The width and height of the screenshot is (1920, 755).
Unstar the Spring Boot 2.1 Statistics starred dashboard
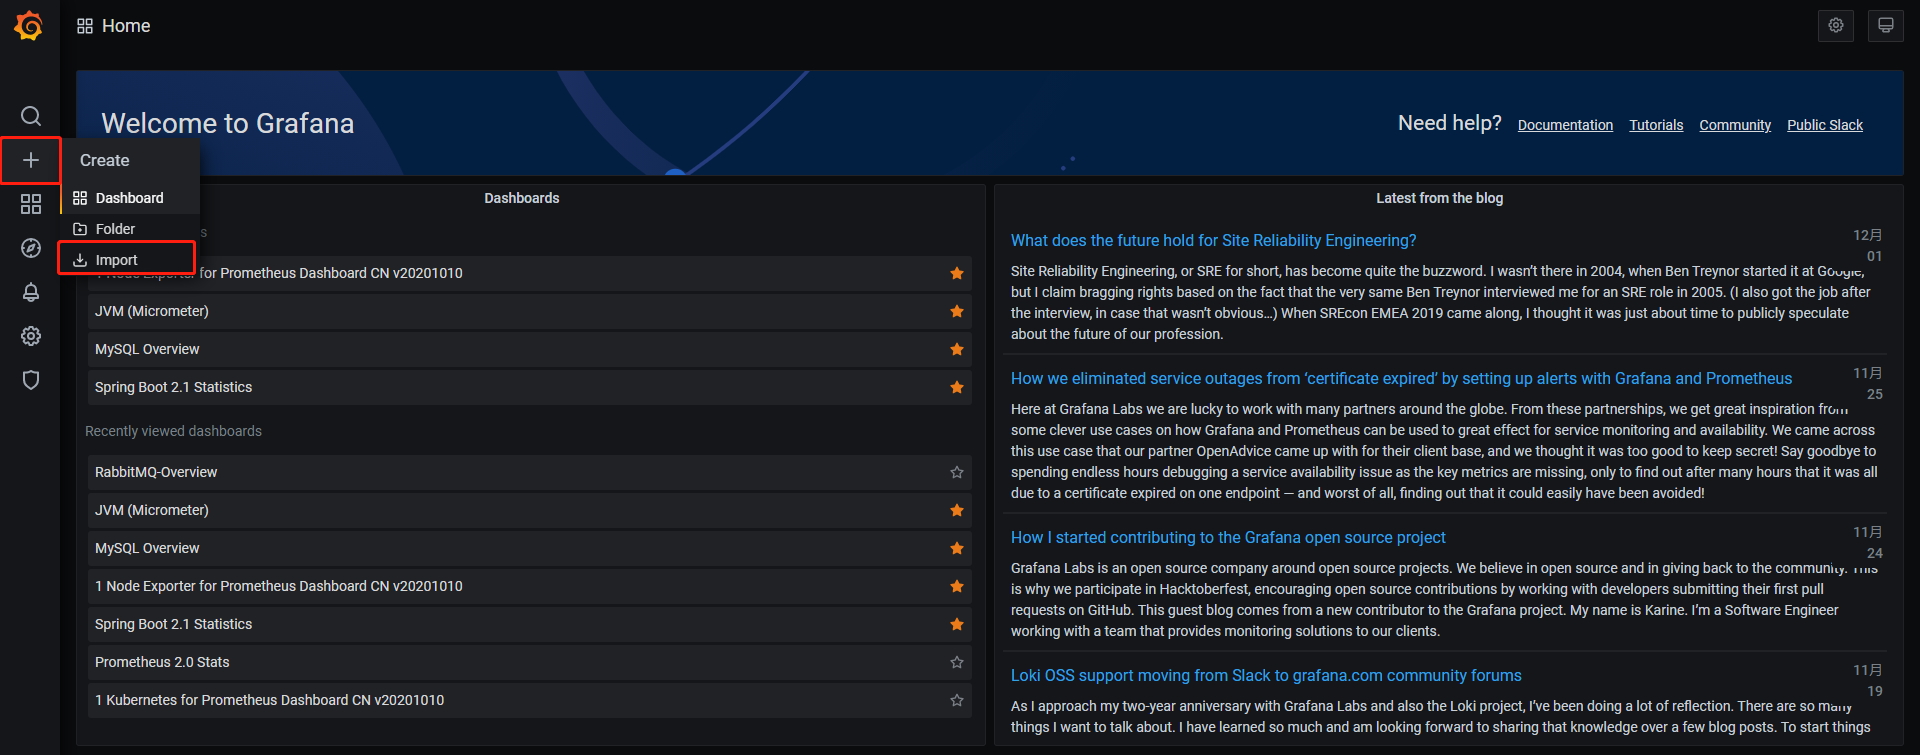pyautogui.click(x=956, y=387)
